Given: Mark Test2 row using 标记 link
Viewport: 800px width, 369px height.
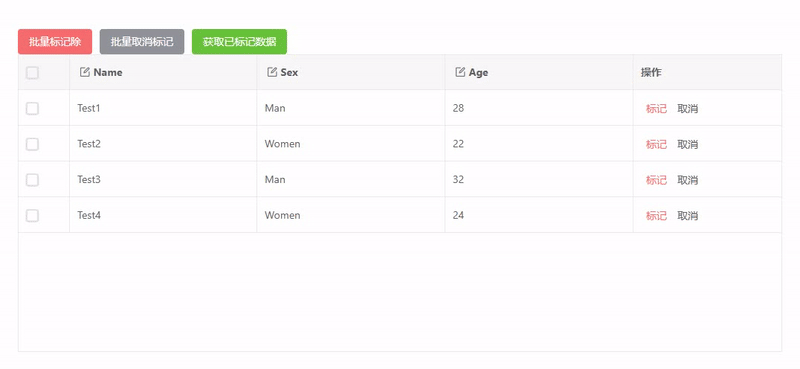Looking at the screenshot, I should 656,144.
